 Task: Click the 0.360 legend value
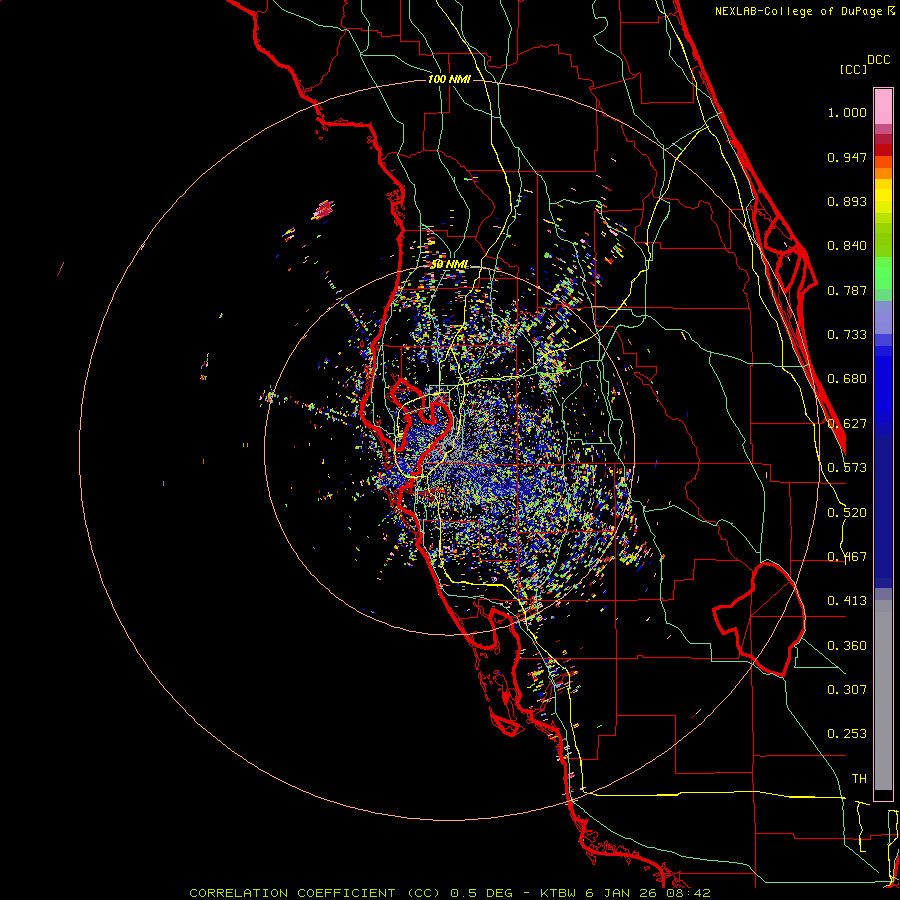tap(847, 646)
